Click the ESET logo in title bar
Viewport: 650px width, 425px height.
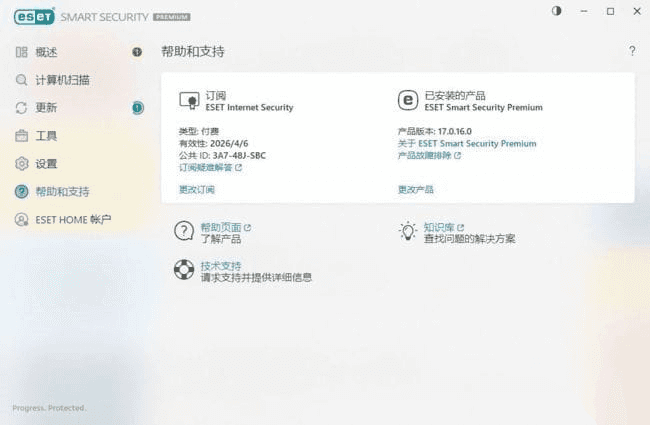click(34, 17)
